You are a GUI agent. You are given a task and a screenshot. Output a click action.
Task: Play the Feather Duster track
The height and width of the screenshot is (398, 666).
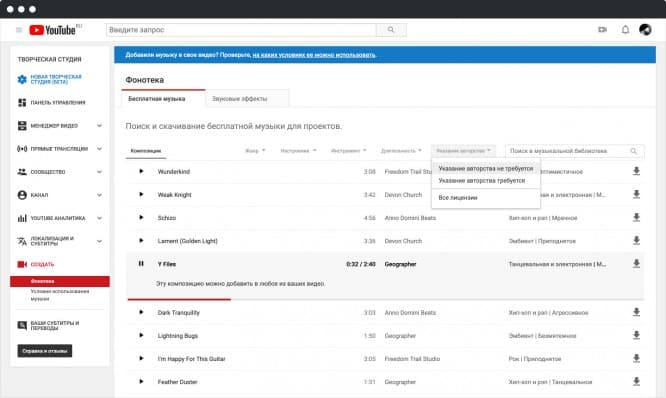coord(141,381)
